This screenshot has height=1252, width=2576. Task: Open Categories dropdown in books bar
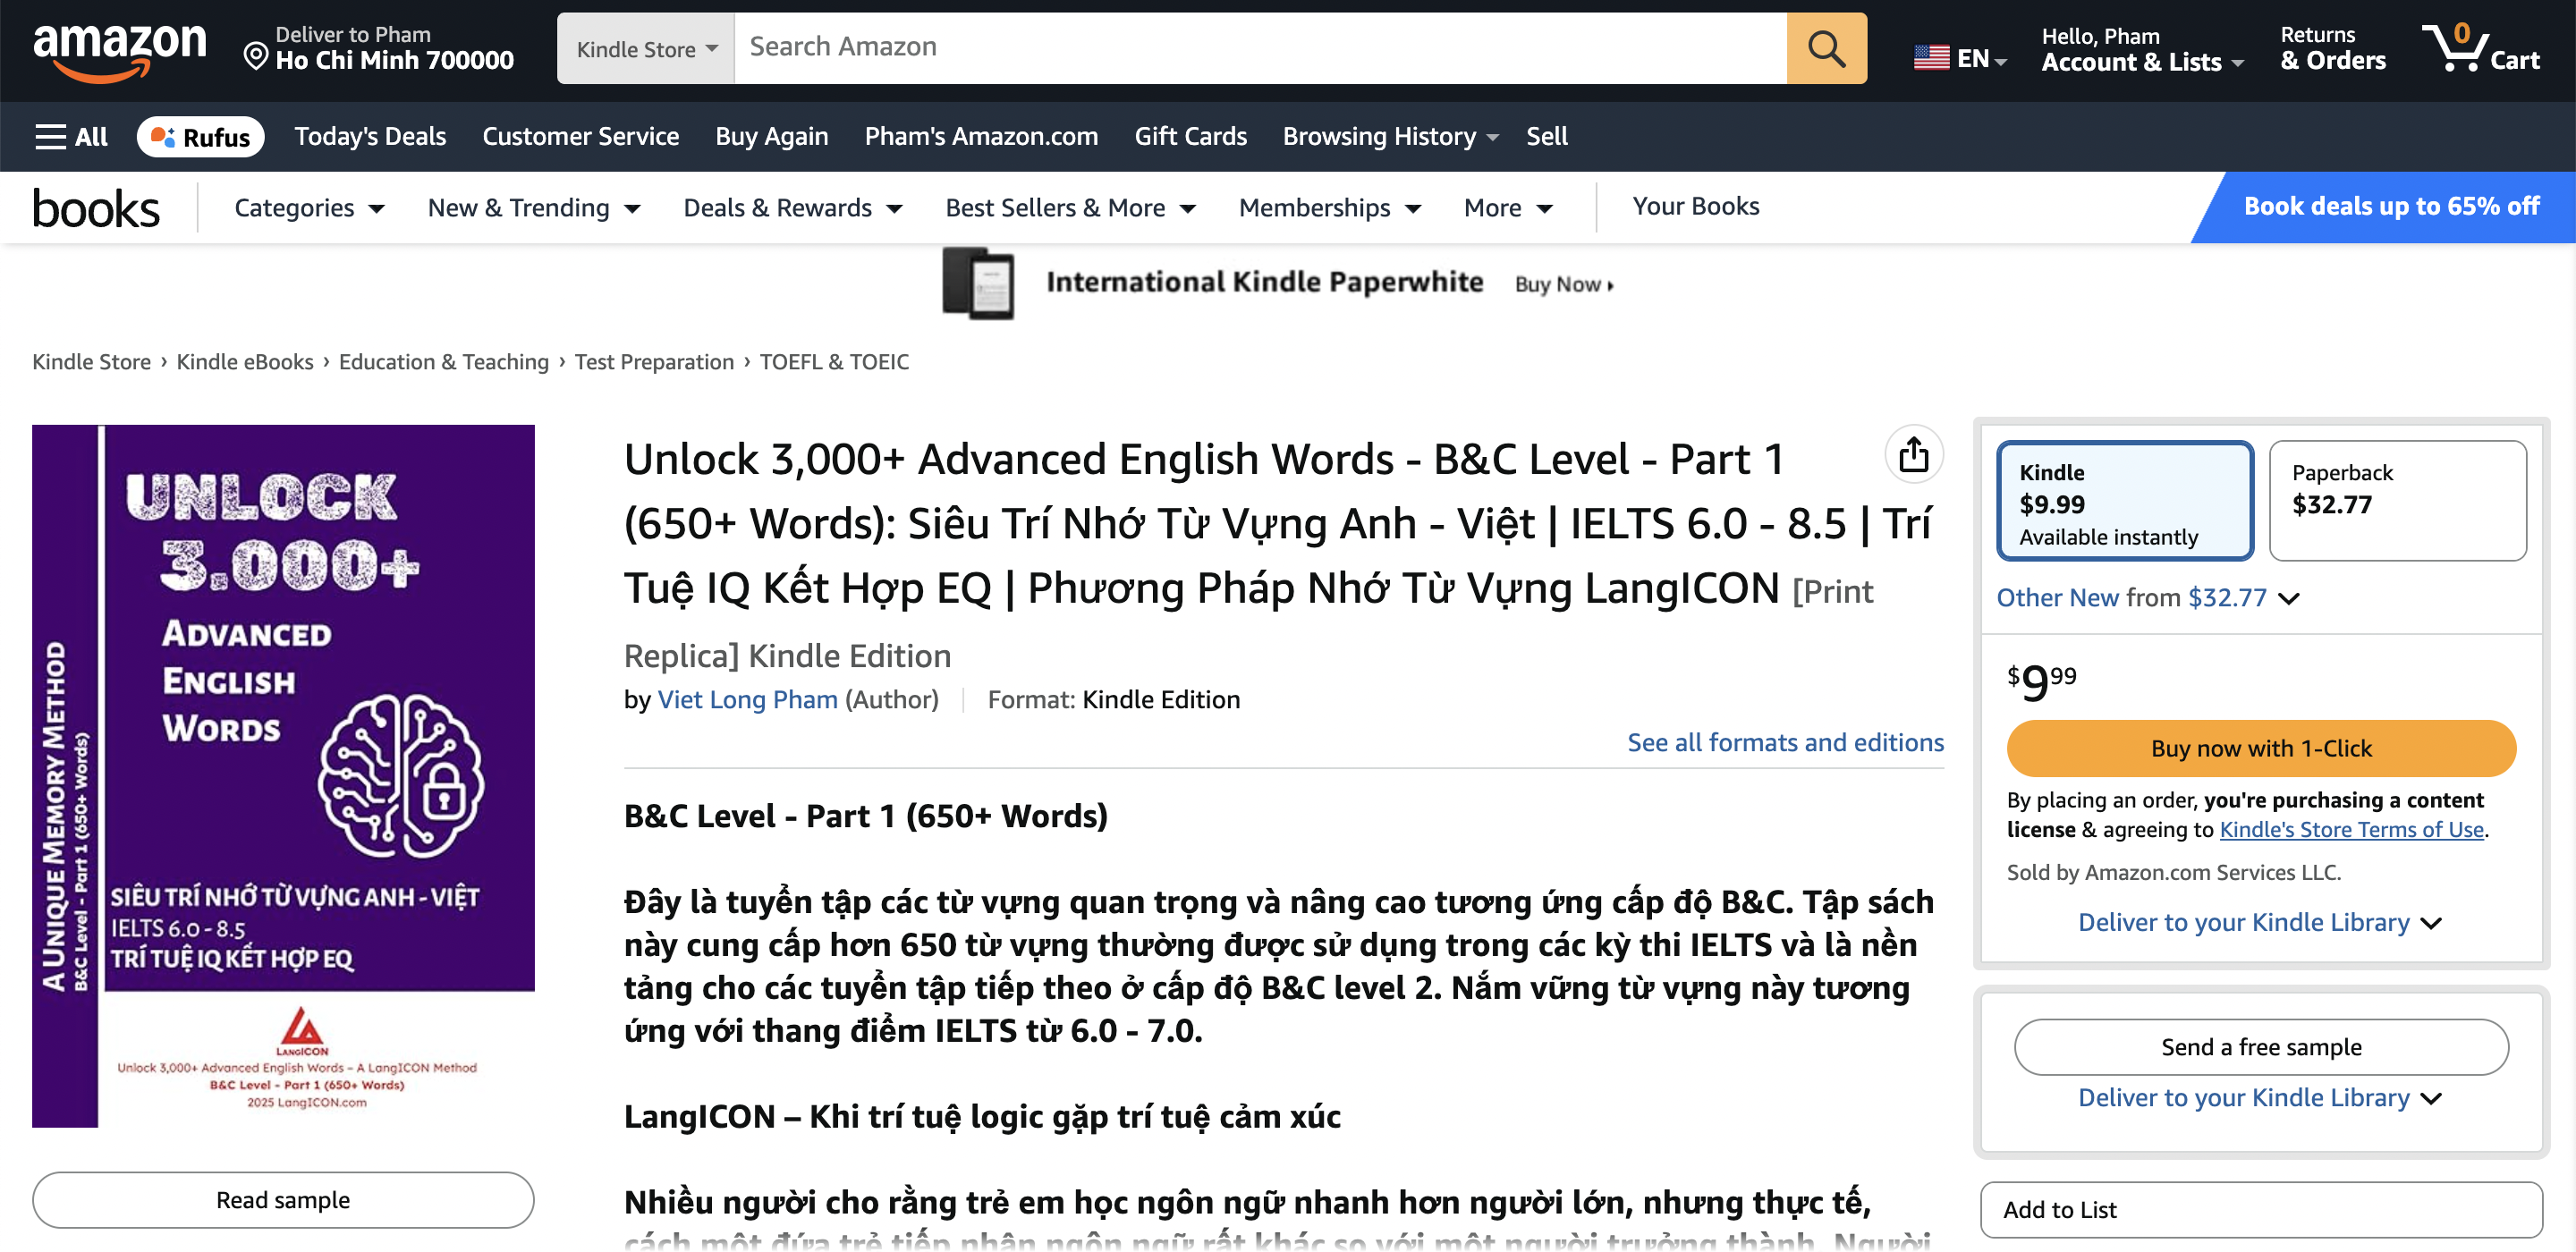tap(309, 208)
